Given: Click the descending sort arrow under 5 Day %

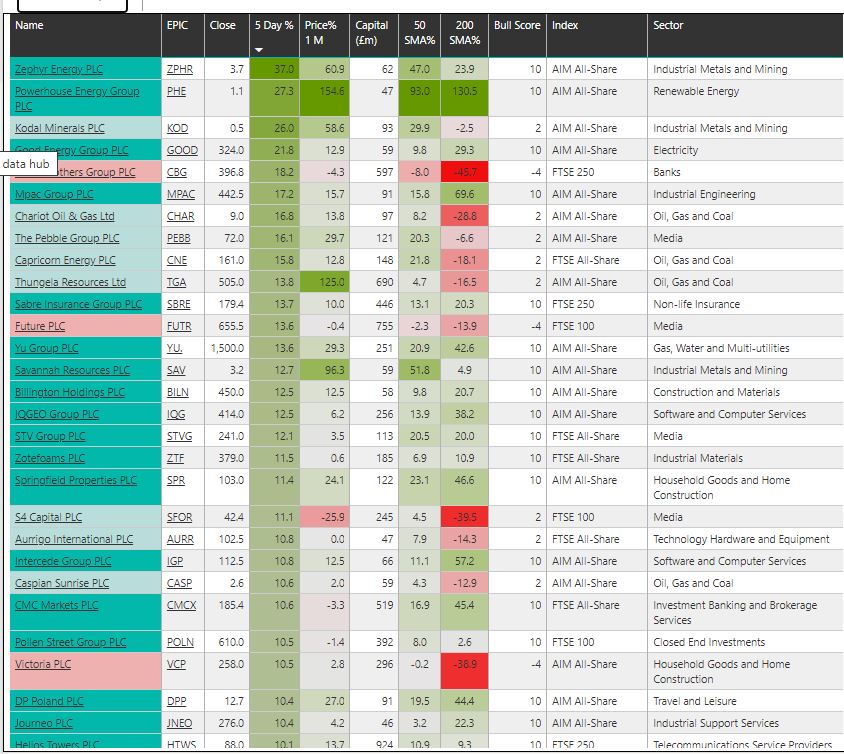Looking at the screenshot, I should point(259,50).
